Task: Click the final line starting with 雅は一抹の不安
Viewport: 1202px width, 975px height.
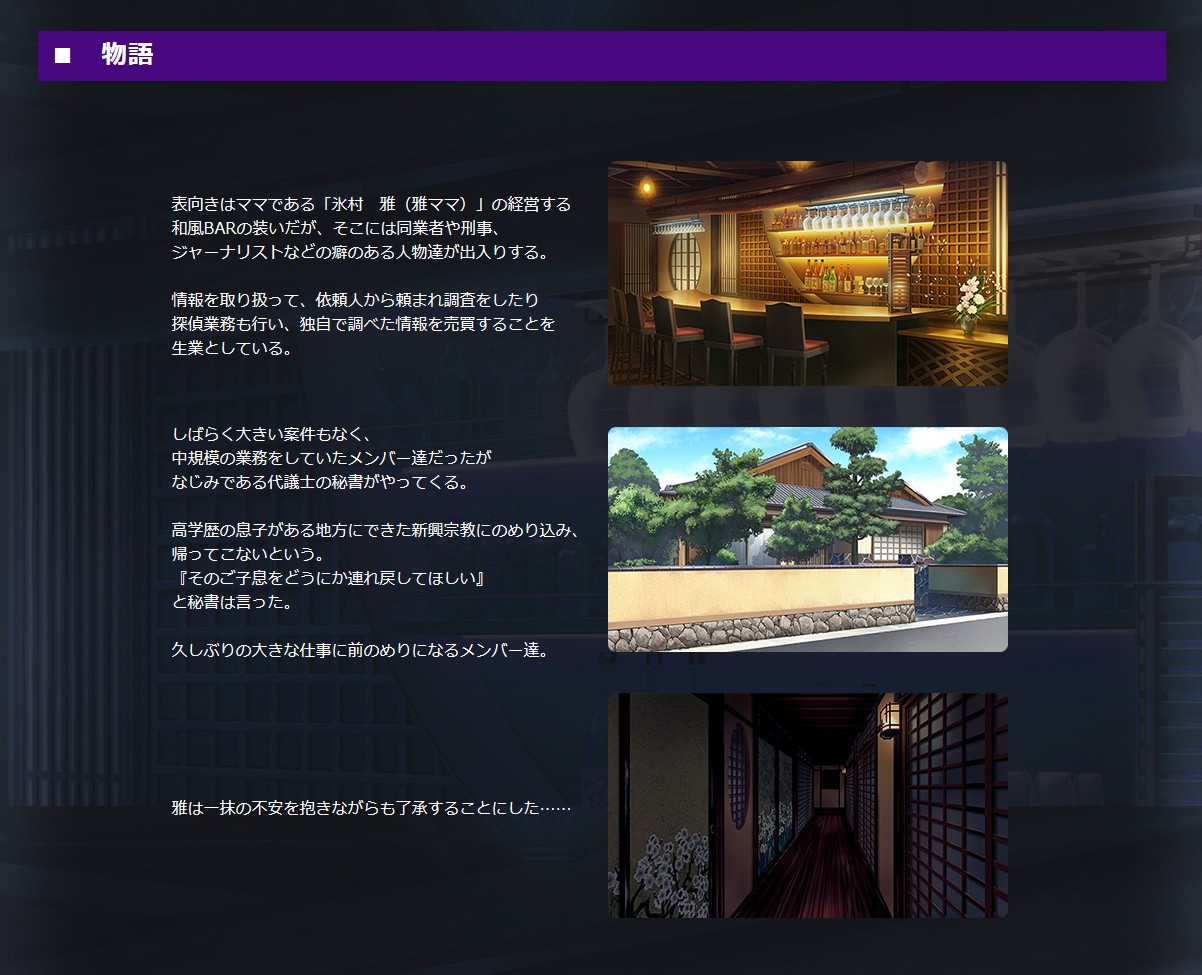Action: click(x=371, y=807)
